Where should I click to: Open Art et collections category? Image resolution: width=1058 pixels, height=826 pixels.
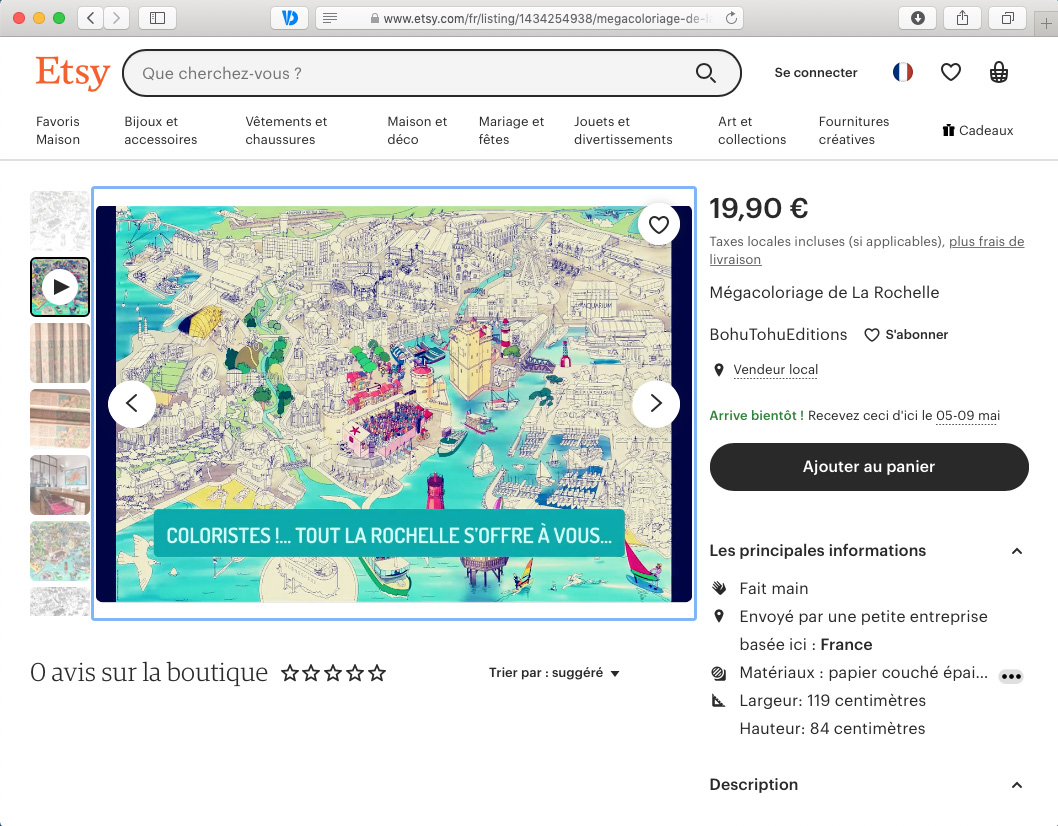752,131
